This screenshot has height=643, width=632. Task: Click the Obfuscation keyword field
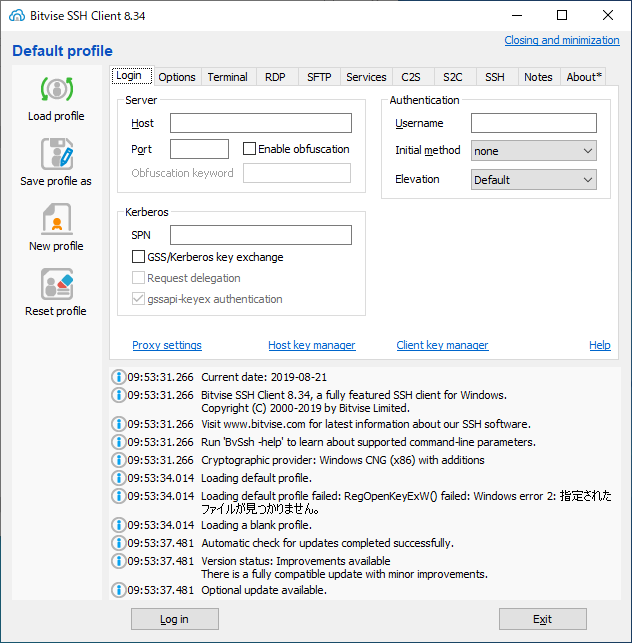click(297, 173)
